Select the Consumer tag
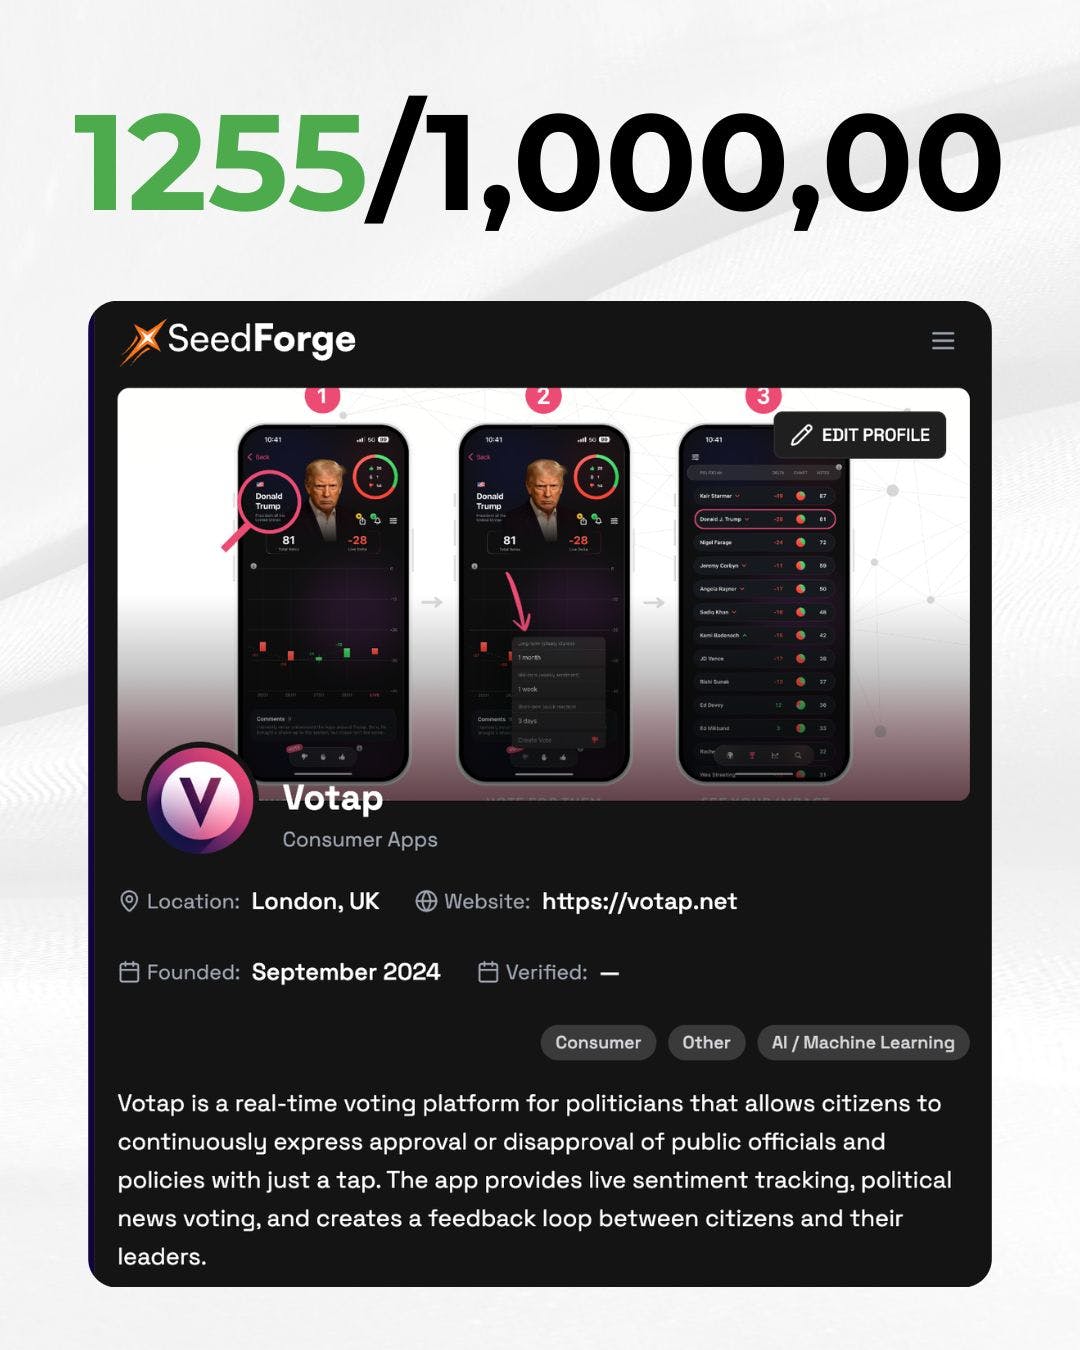The image size is (1080, 1350). 598,1042
